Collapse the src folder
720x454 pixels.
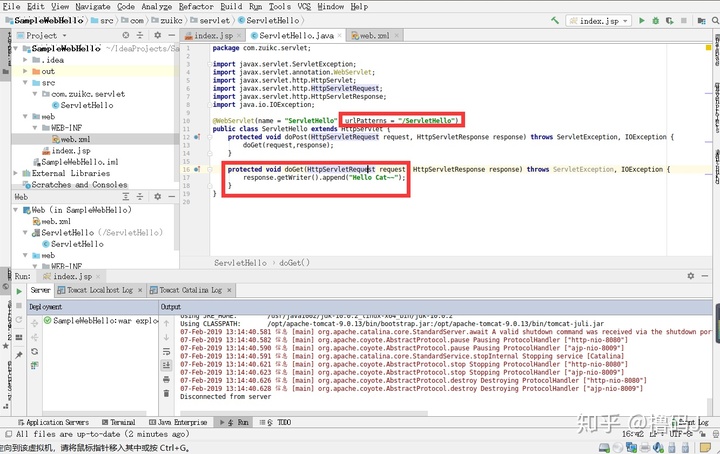(x=25, y=83)
